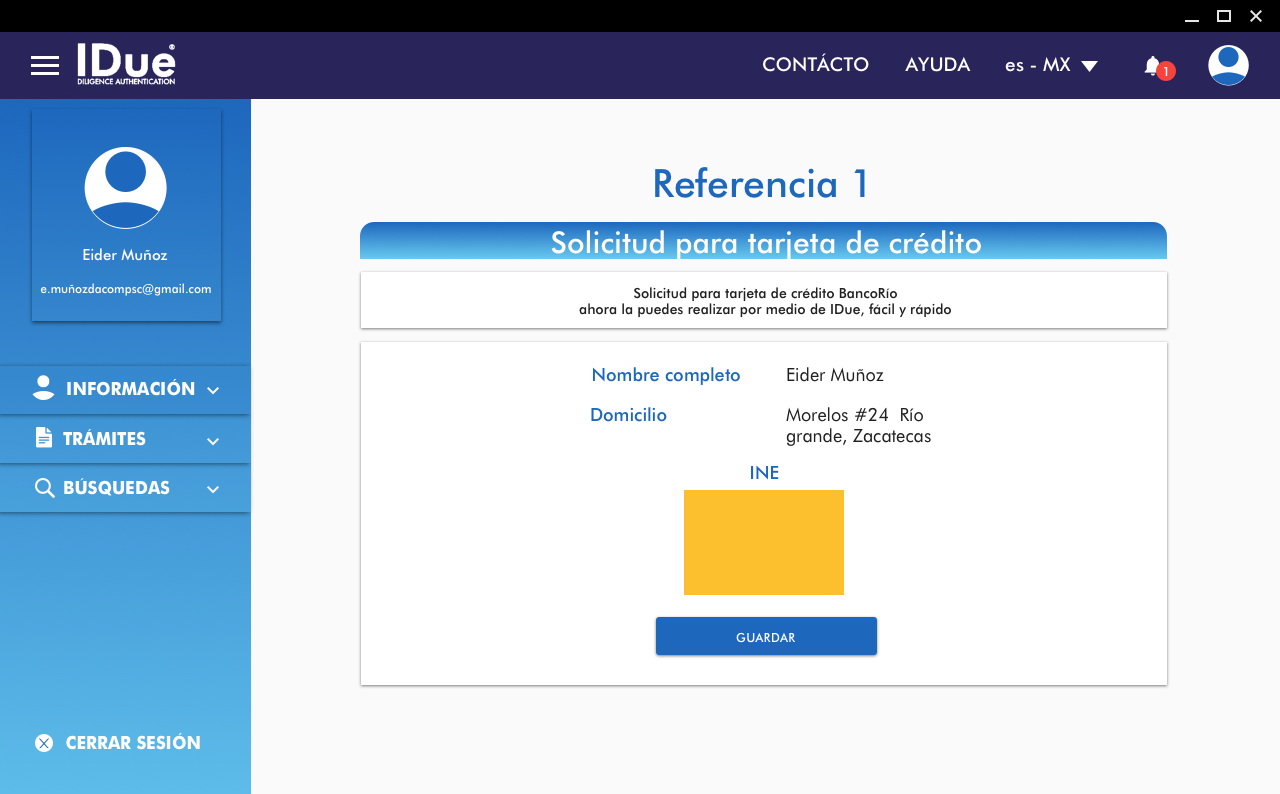This screenshot has width=1280, height=794.
Task: Open the user avatar in header
Action: (x=1228, y=65)
